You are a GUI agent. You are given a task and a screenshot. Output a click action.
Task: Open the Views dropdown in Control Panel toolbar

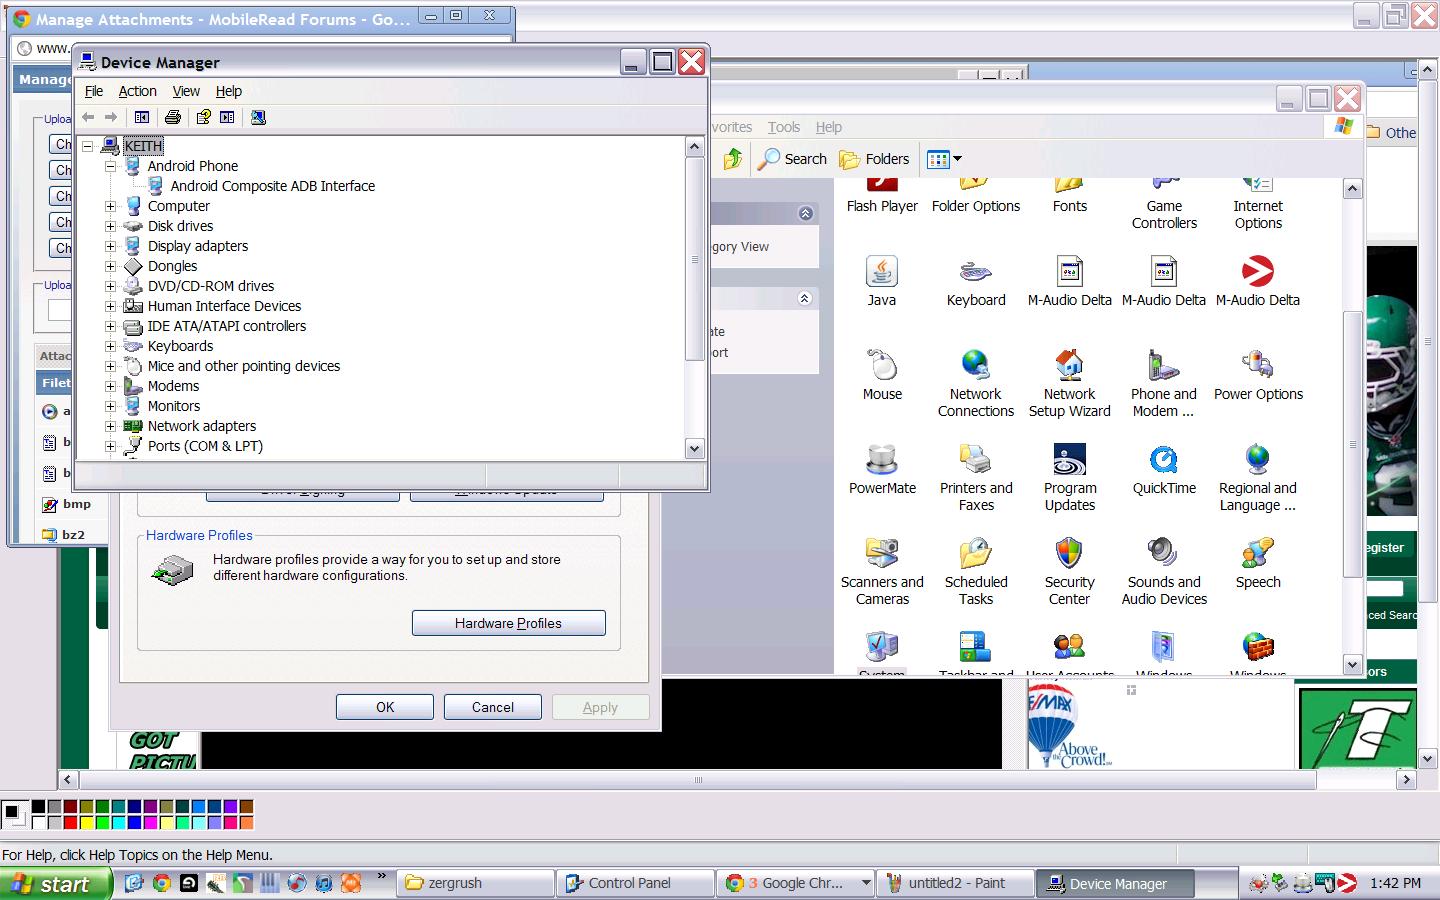tap(944, 158)
